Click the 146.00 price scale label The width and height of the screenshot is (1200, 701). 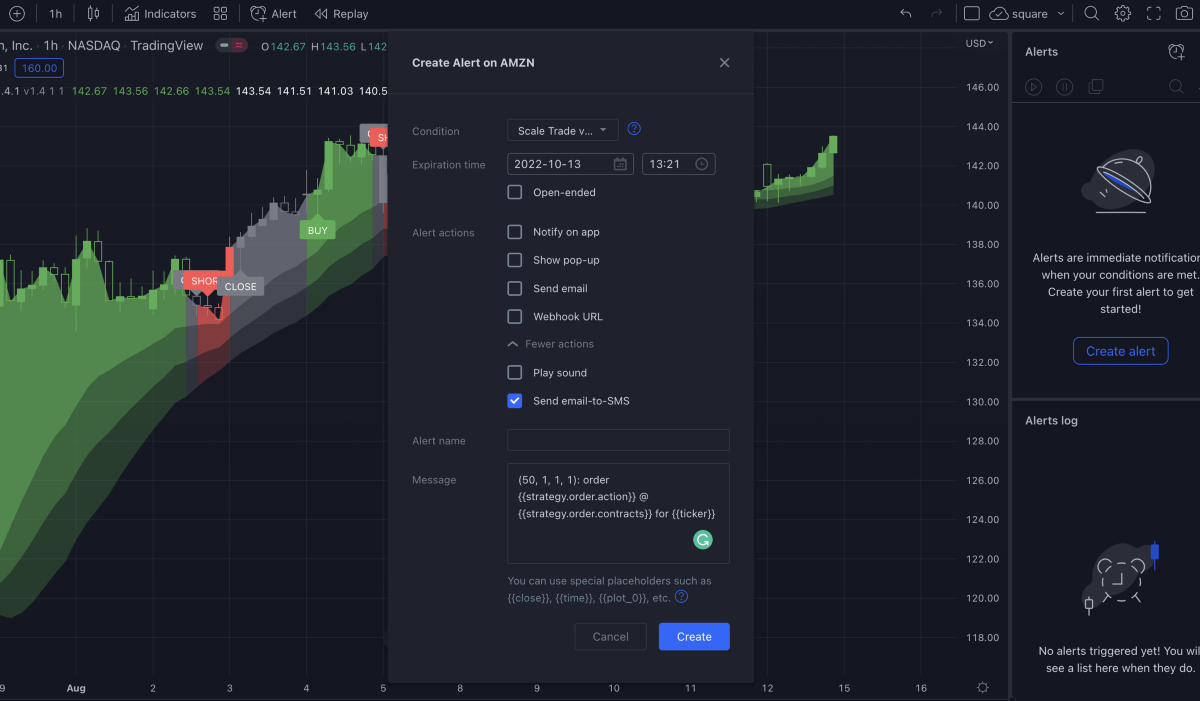pyautogui.click(x=984, y=87)
